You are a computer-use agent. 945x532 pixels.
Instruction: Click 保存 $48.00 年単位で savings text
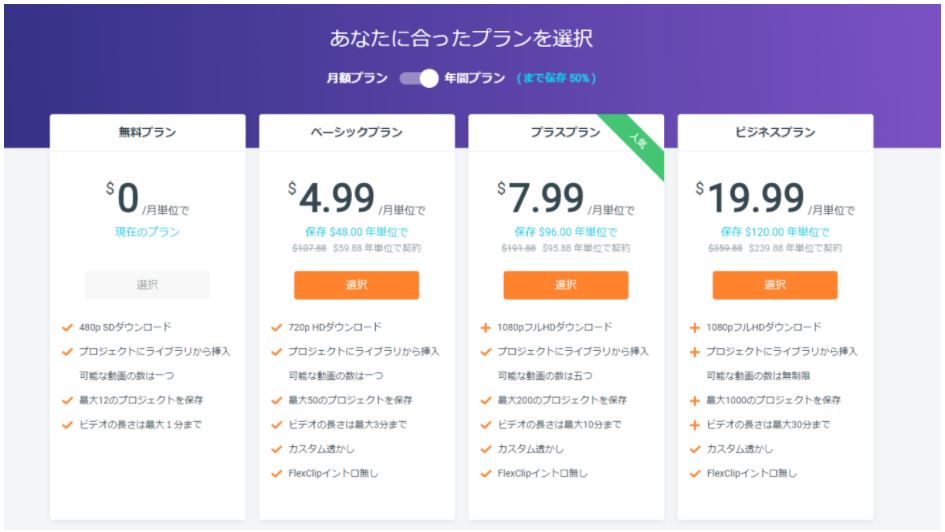pyautogui.click(x=356, y=232)
